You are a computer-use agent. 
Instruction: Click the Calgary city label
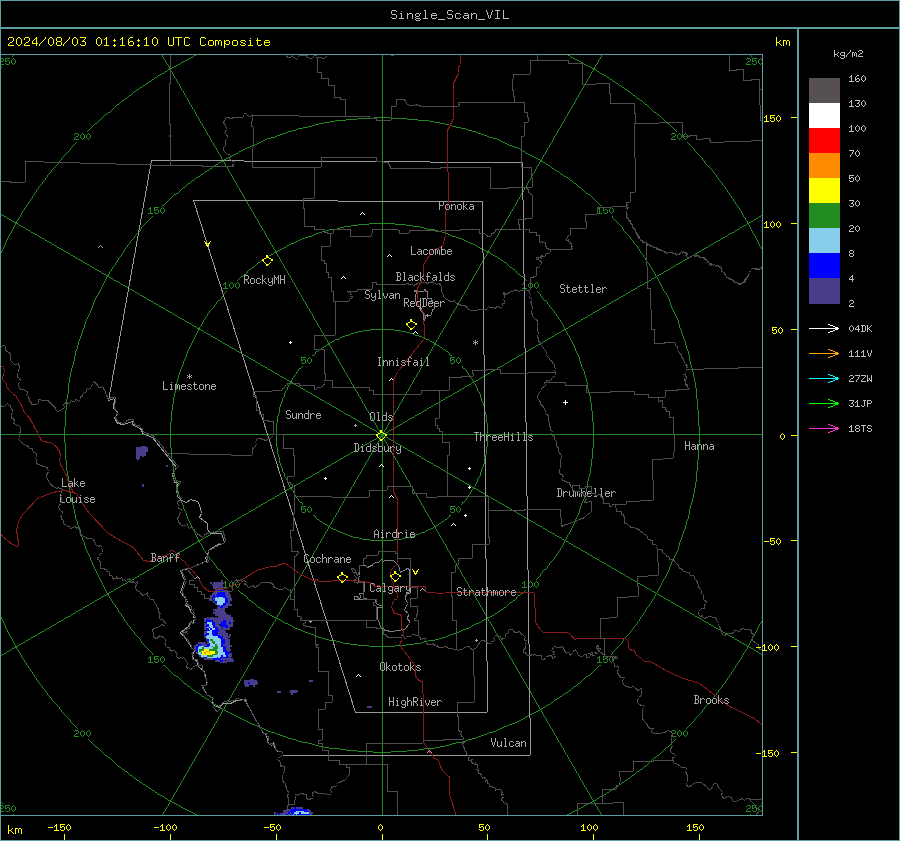390,588
